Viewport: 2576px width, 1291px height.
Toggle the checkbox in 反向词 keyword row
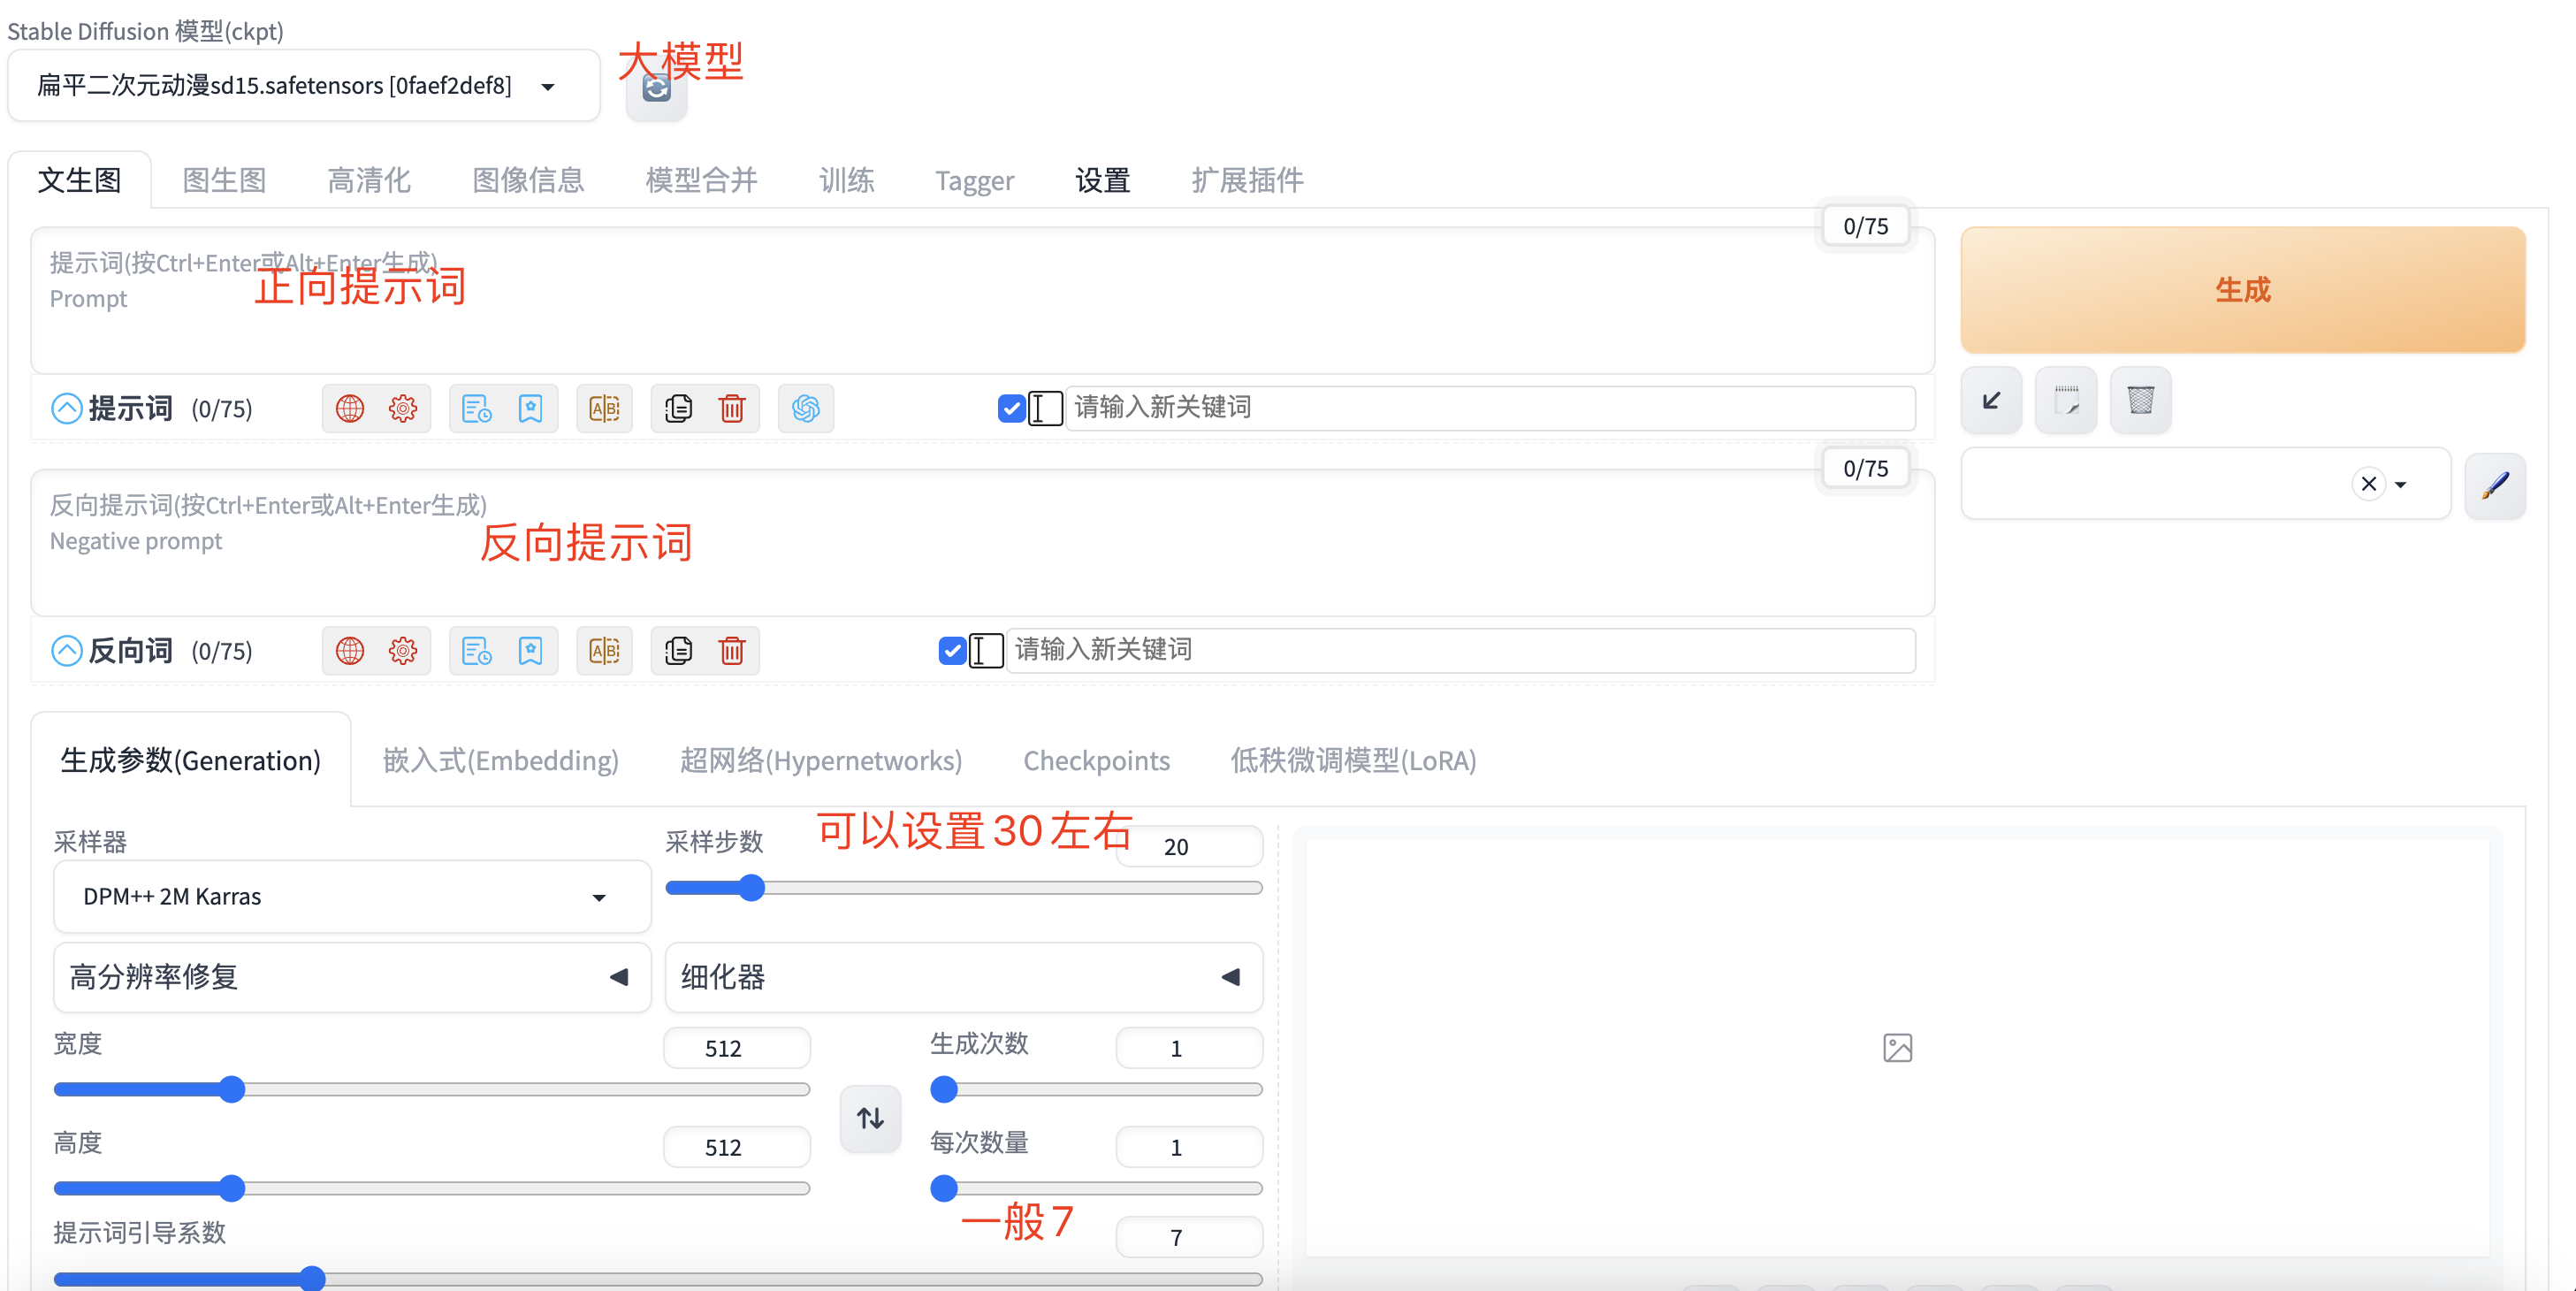click(952, 651)
